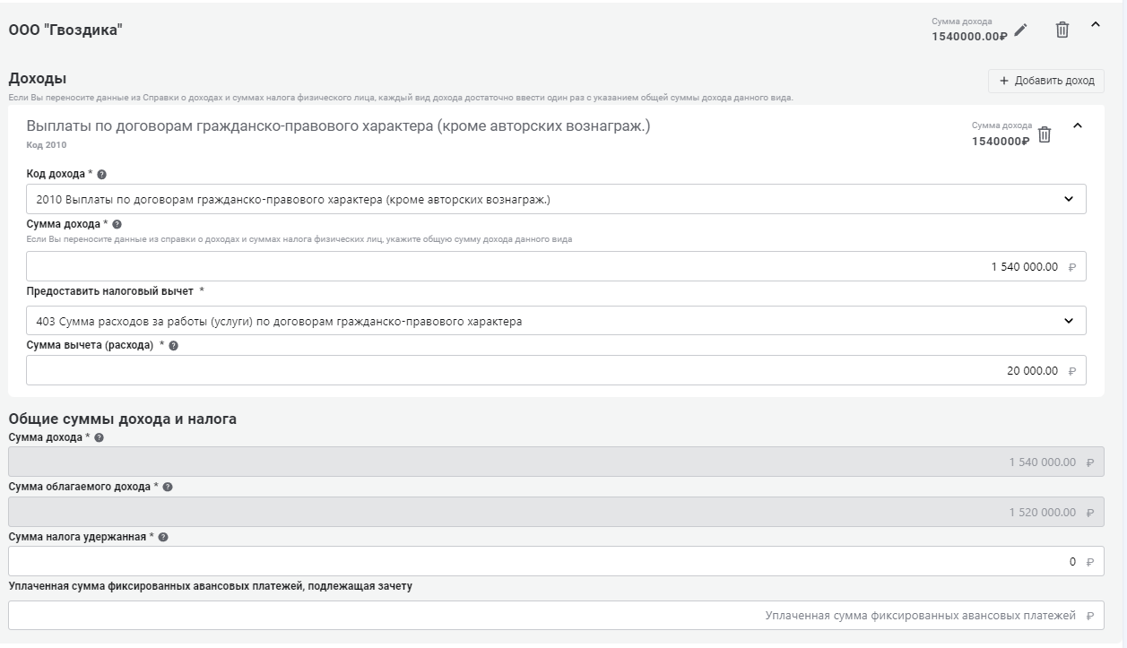Show help for Сумма облагаемого дохода

coord(168,487)
